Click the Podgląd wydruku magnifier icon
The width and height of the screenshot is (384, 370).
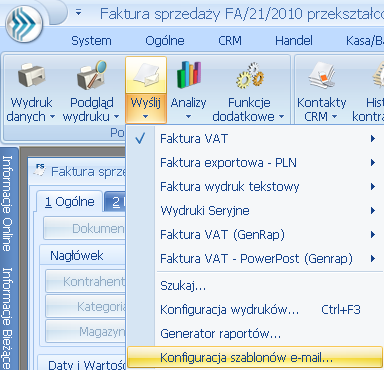(91, 75)
